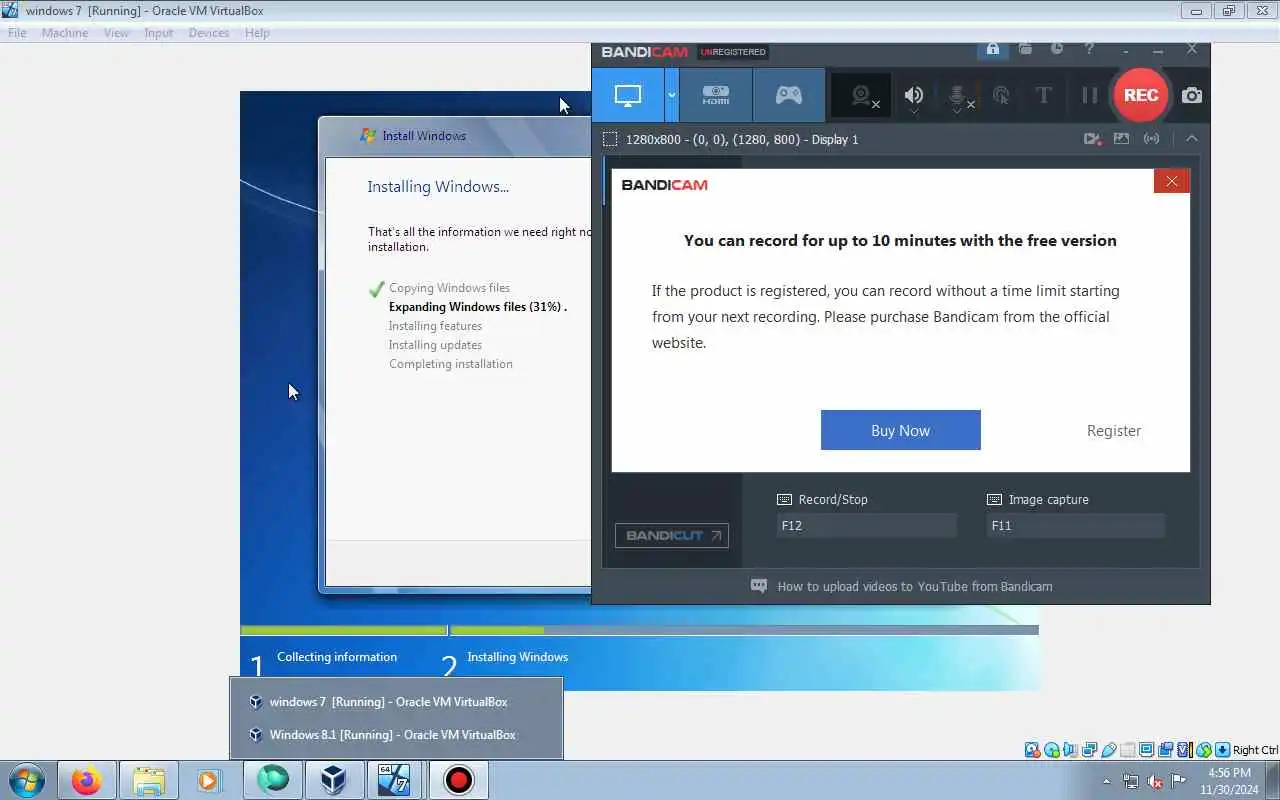Click the Bandicam taskbar icon
The width and height of the screenshot is (1280, 800).
(x=459, y=780)
